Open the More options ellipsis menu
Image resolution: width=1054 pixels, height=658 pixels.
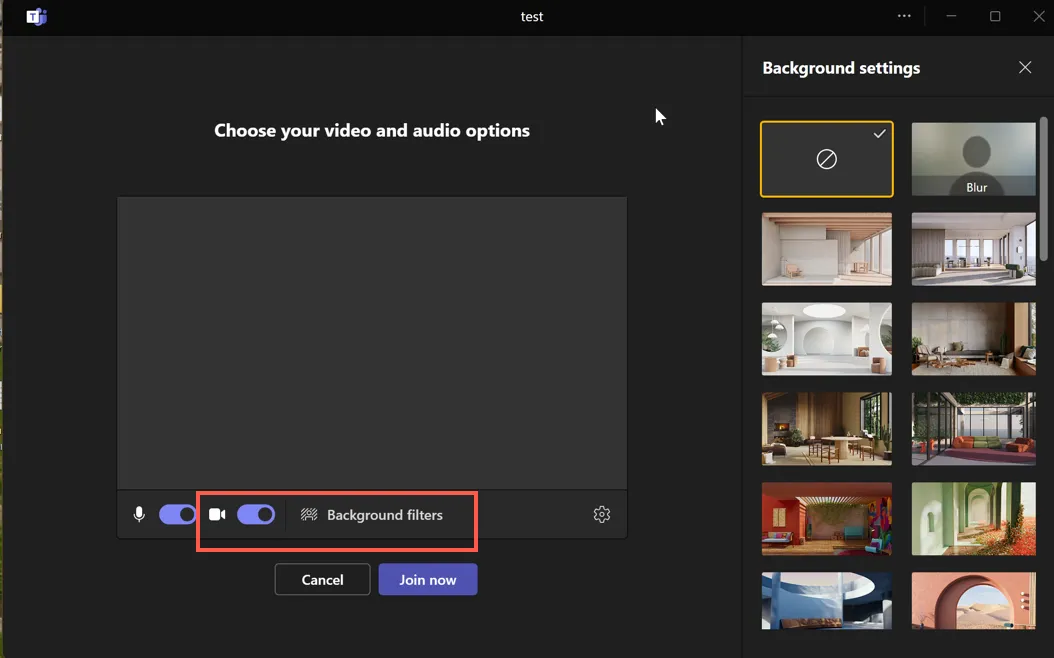click(x=904, y=16)
